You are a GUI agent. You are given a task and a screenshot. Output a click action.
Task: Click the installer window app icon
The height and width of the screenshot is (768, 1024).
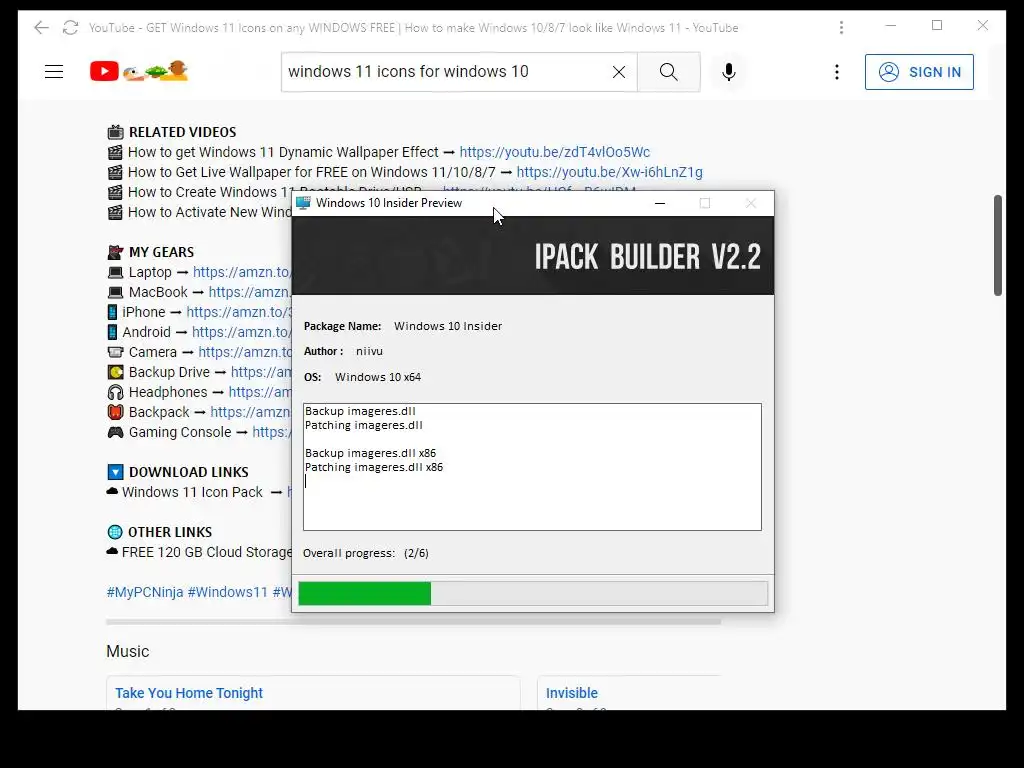click(303, 203)
